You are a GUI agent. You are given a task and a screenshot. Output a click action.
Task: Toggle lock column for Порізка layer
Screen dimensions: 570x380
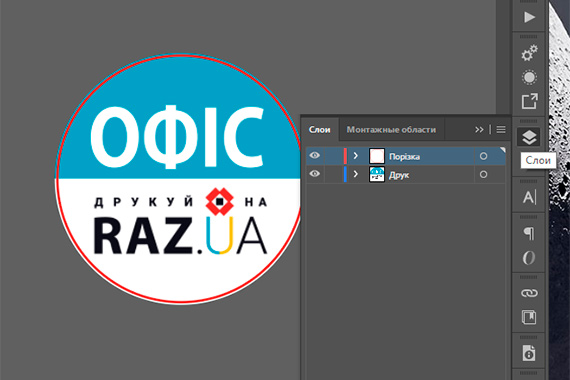pos(333,156)
